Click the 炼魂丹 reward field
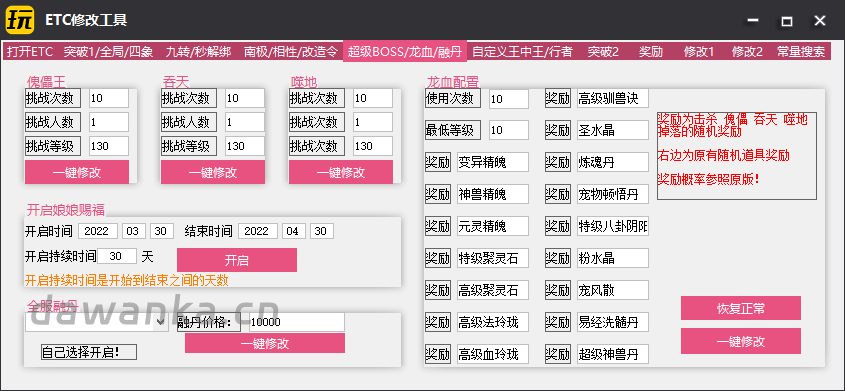Image resolution: width=845 pixels, height=391 pixels. coord(613,162)
